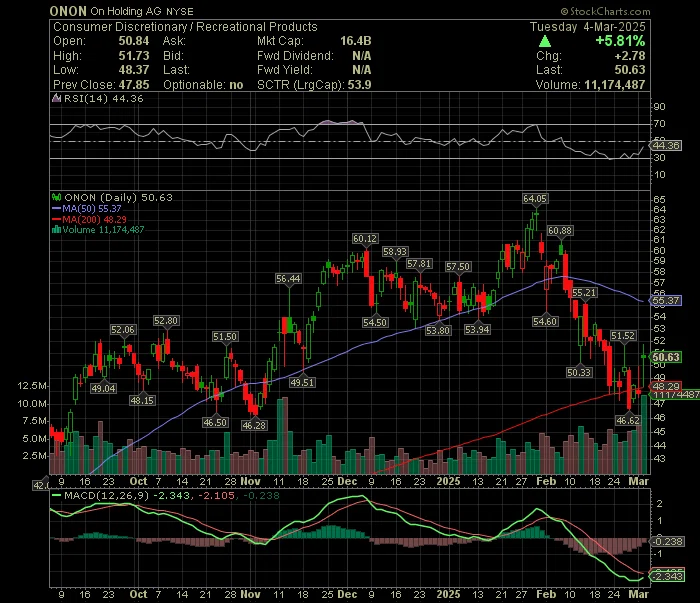Click the -0.238 MACD histogram axis tag

pos(667,541)
